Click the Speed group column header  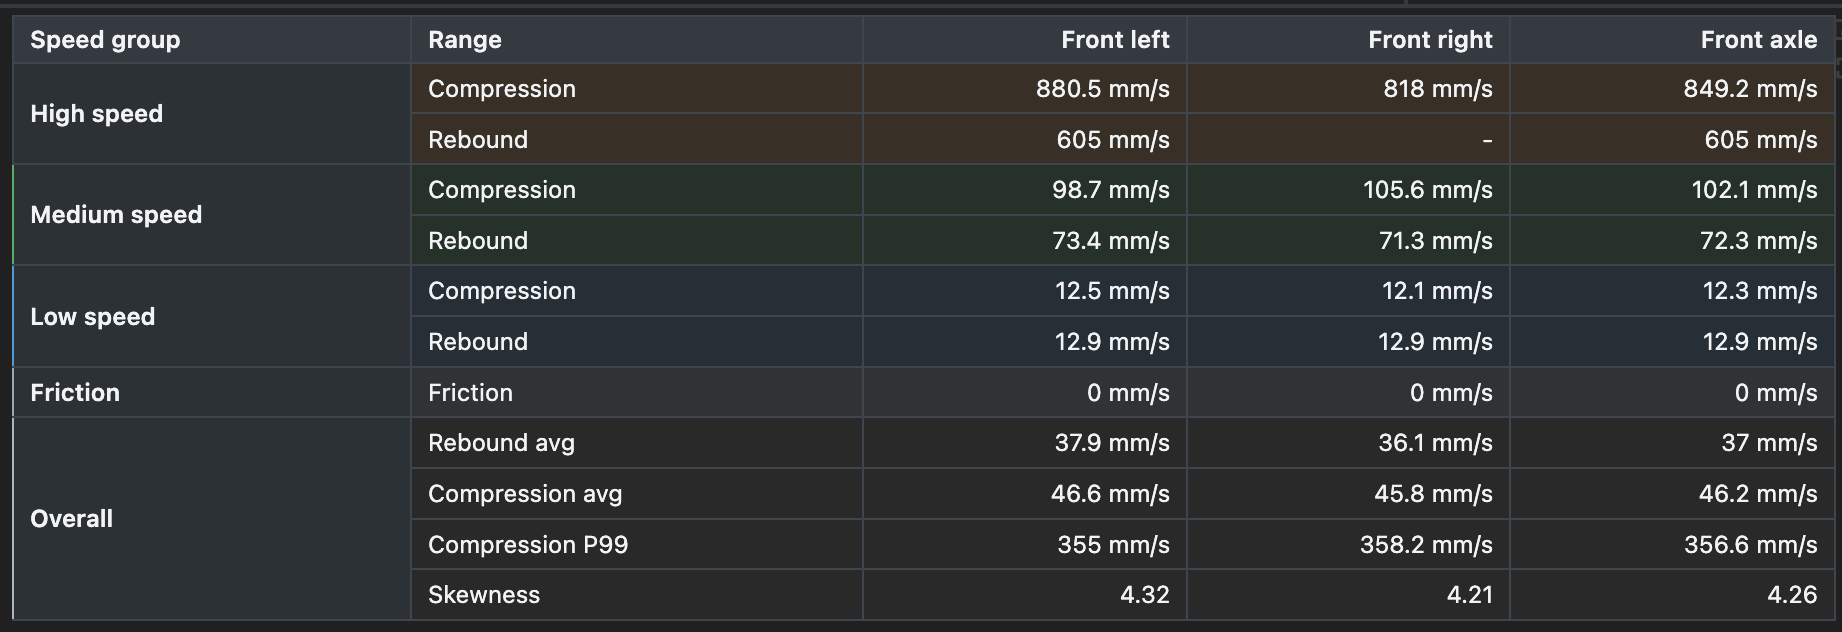tap(212, 40)
